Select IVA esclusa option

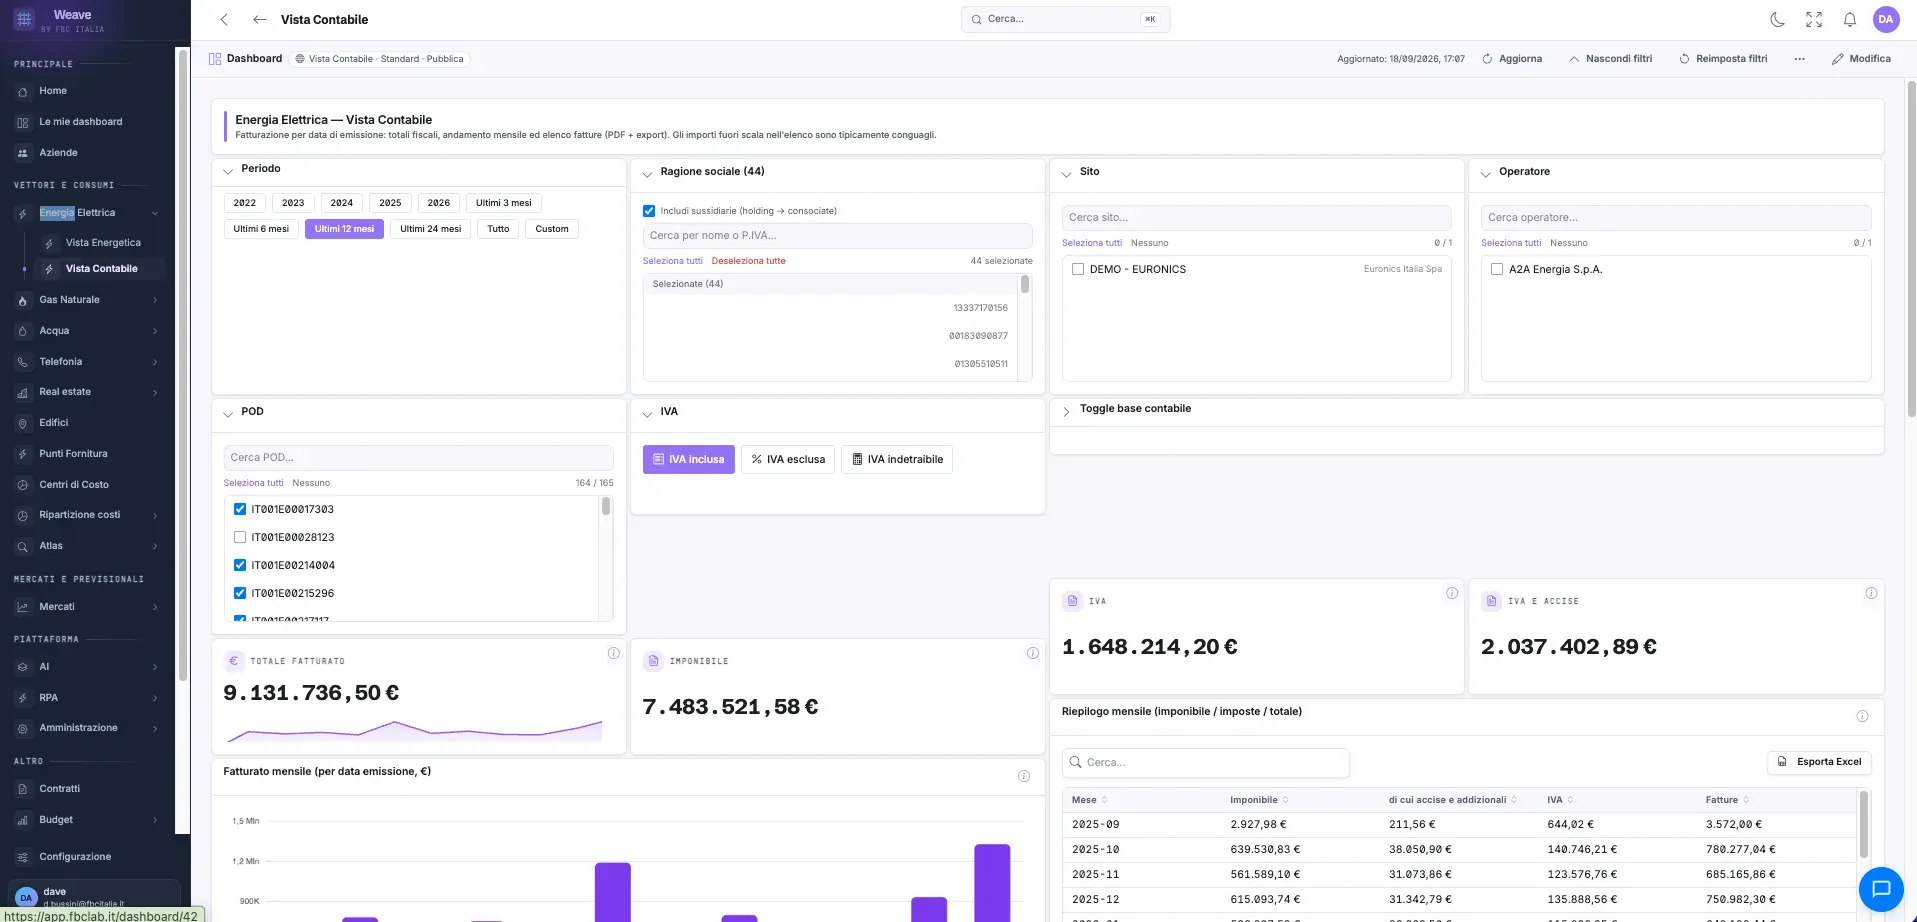(788, 459)
